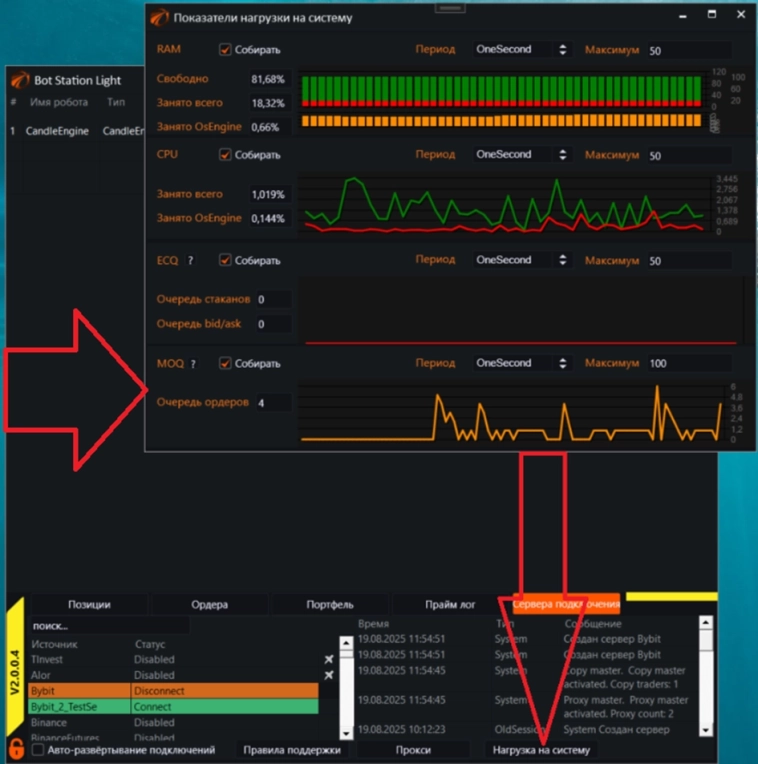Click the CandleEngine robot row

coord(76,131)
